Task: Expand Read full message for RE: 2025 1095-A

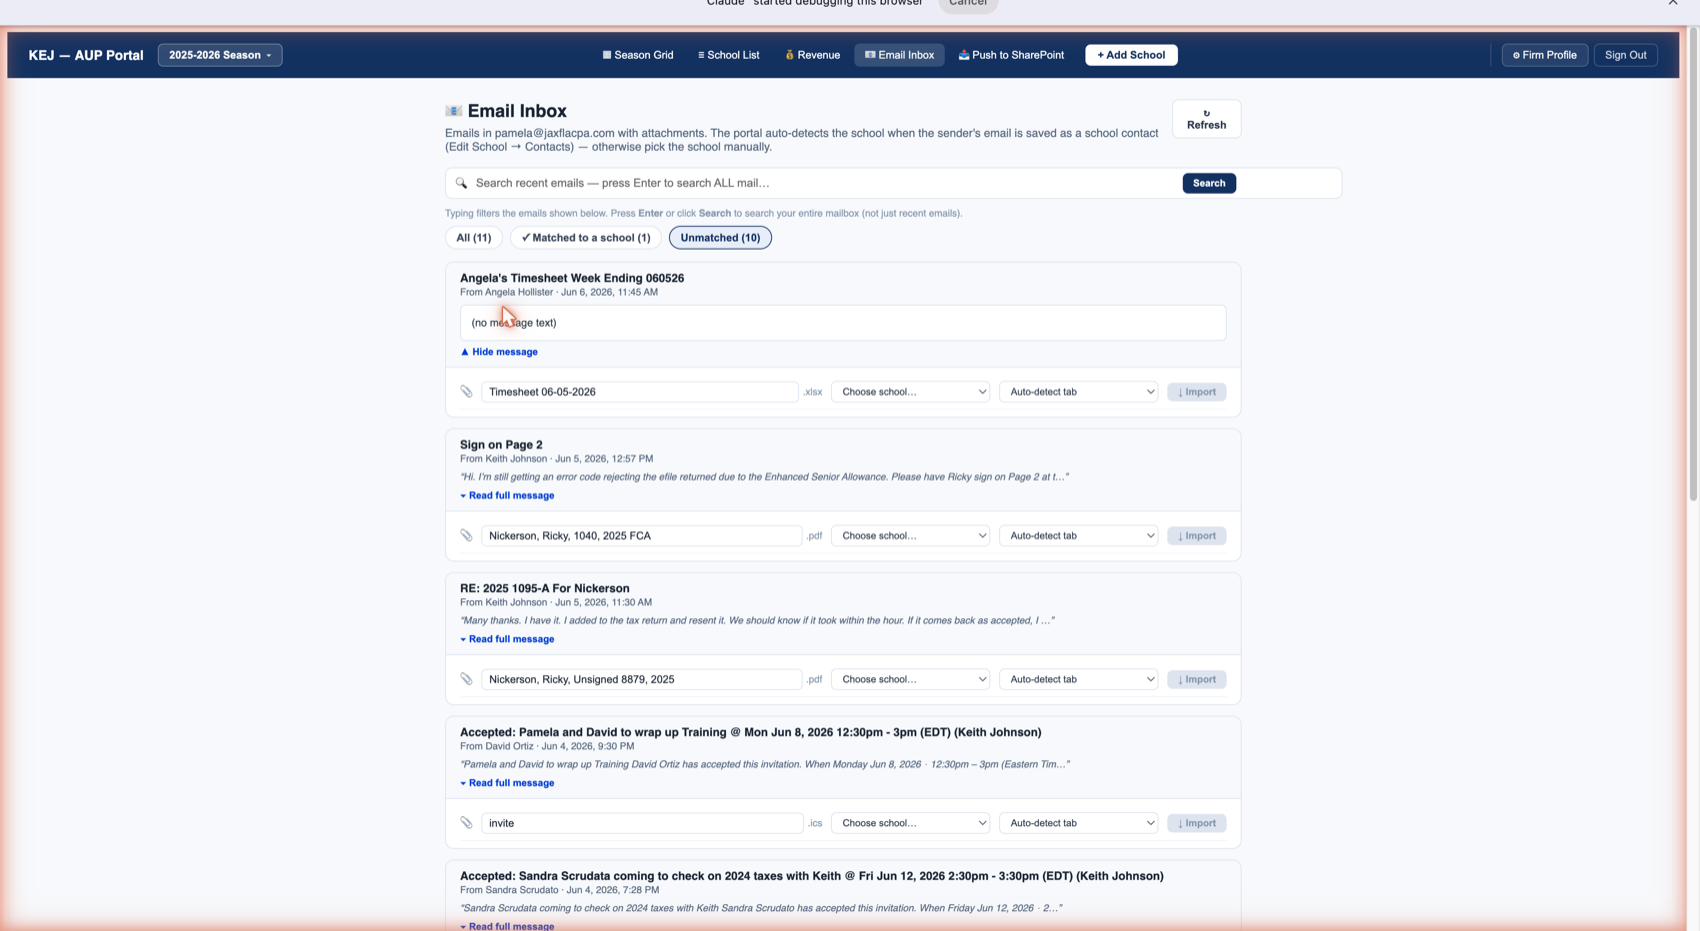Action: click(x=507, y=639)
